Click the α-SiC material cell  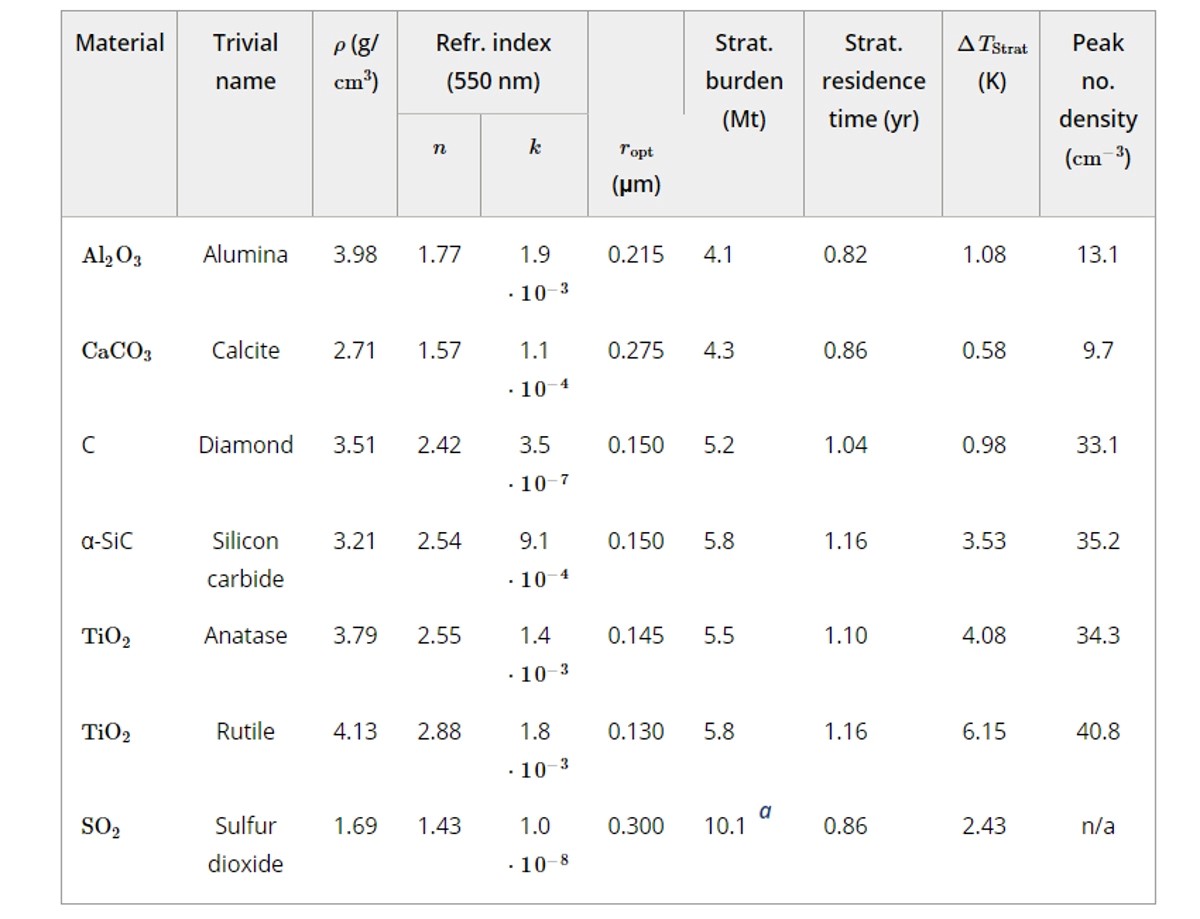(106, 541)
